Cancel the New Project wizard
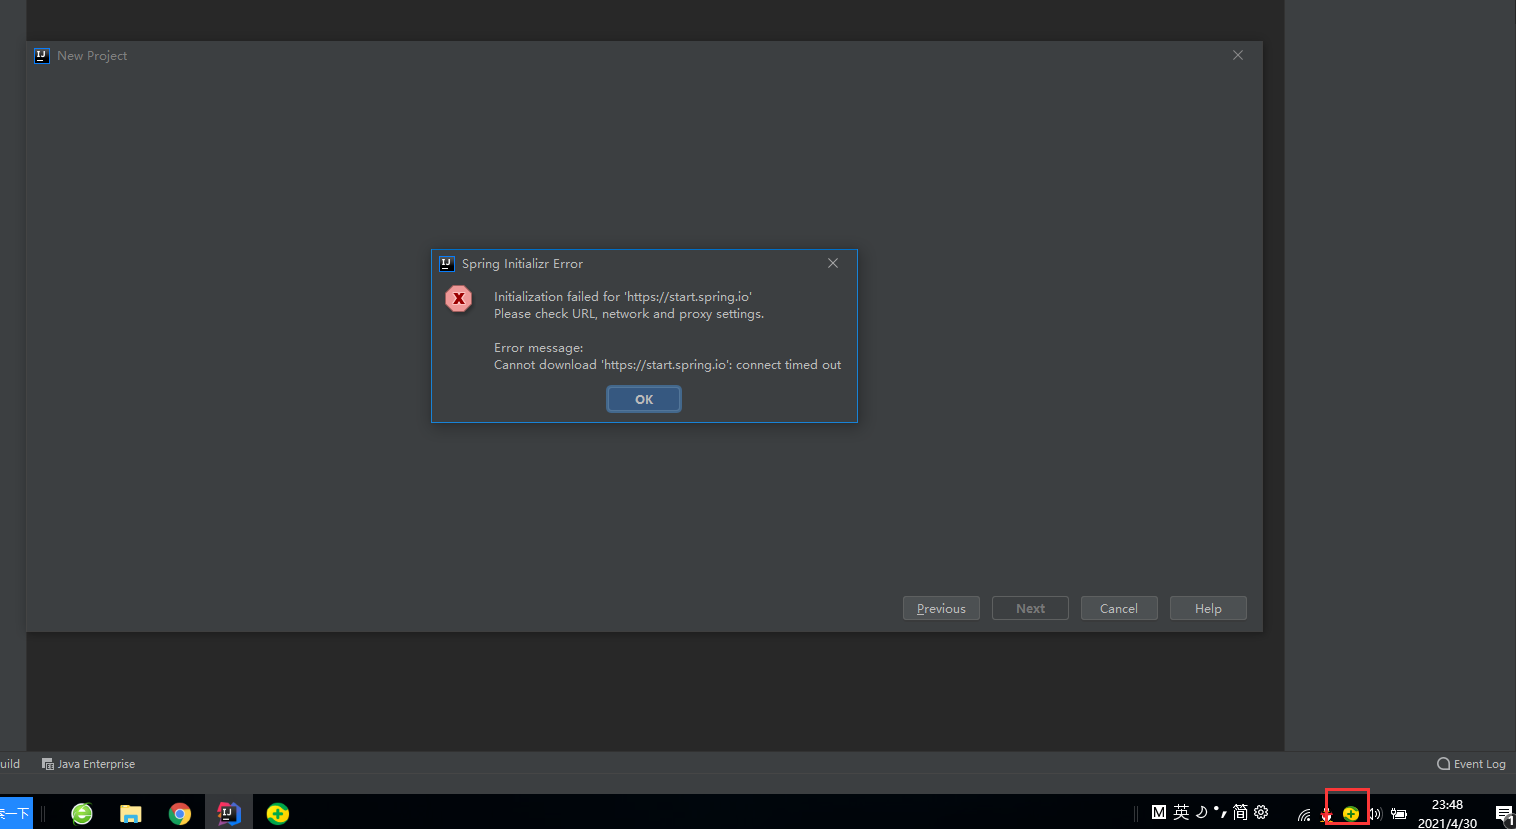This screenshot has width=1516, height=829. click(x=1119, y=608)
